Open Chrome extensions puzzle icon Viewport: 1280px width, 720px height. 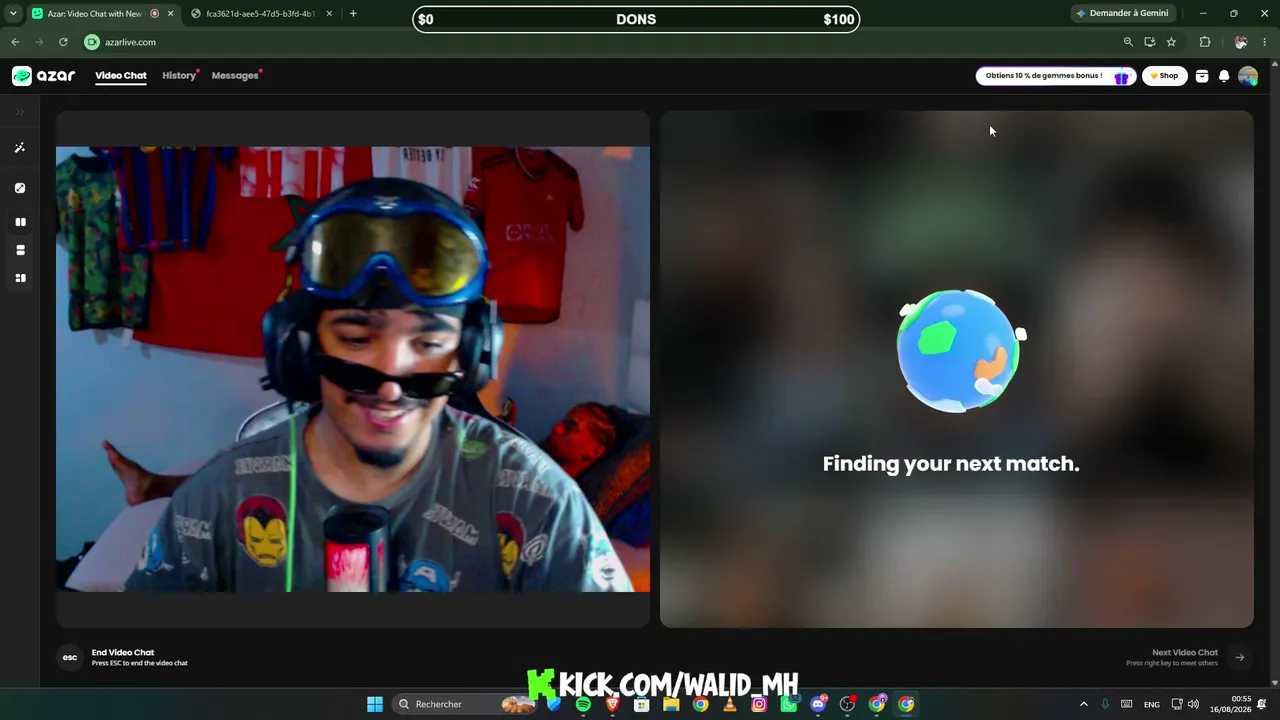tap(1205, 42)
